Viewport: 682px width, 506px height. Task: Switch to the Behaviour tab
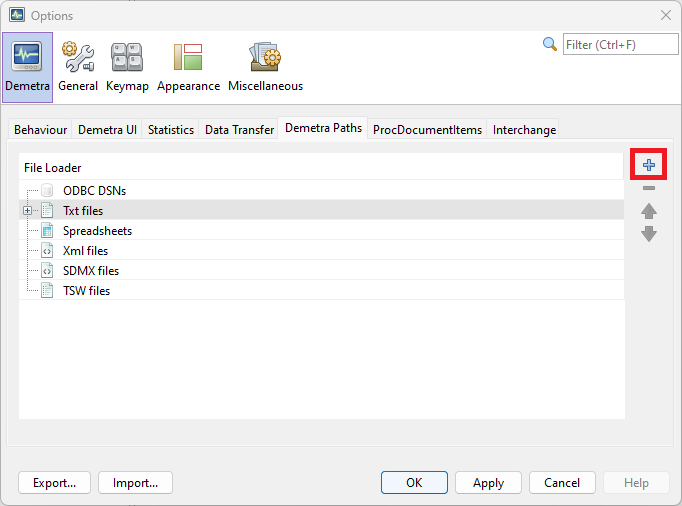(41, 130)
